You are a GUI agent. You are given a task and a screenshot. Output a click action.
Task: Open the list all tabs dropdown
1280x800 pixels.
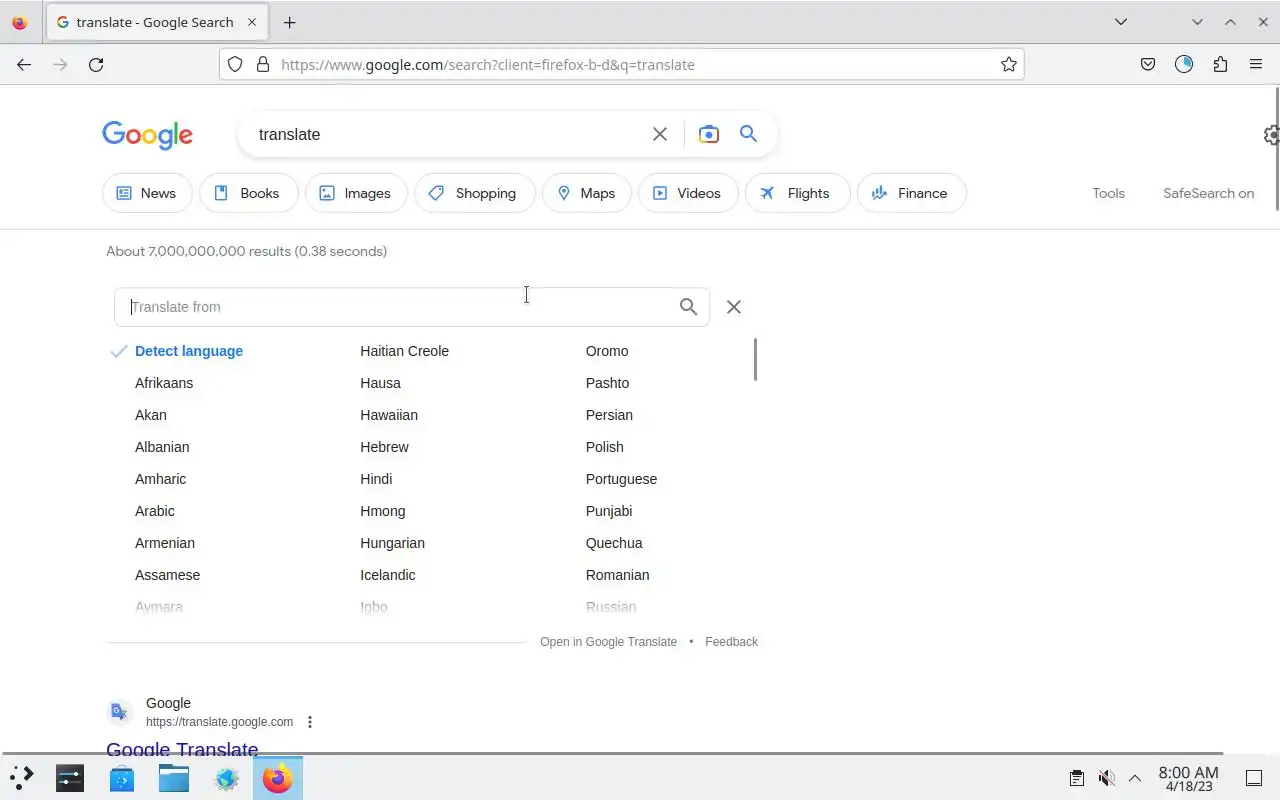1121,22
